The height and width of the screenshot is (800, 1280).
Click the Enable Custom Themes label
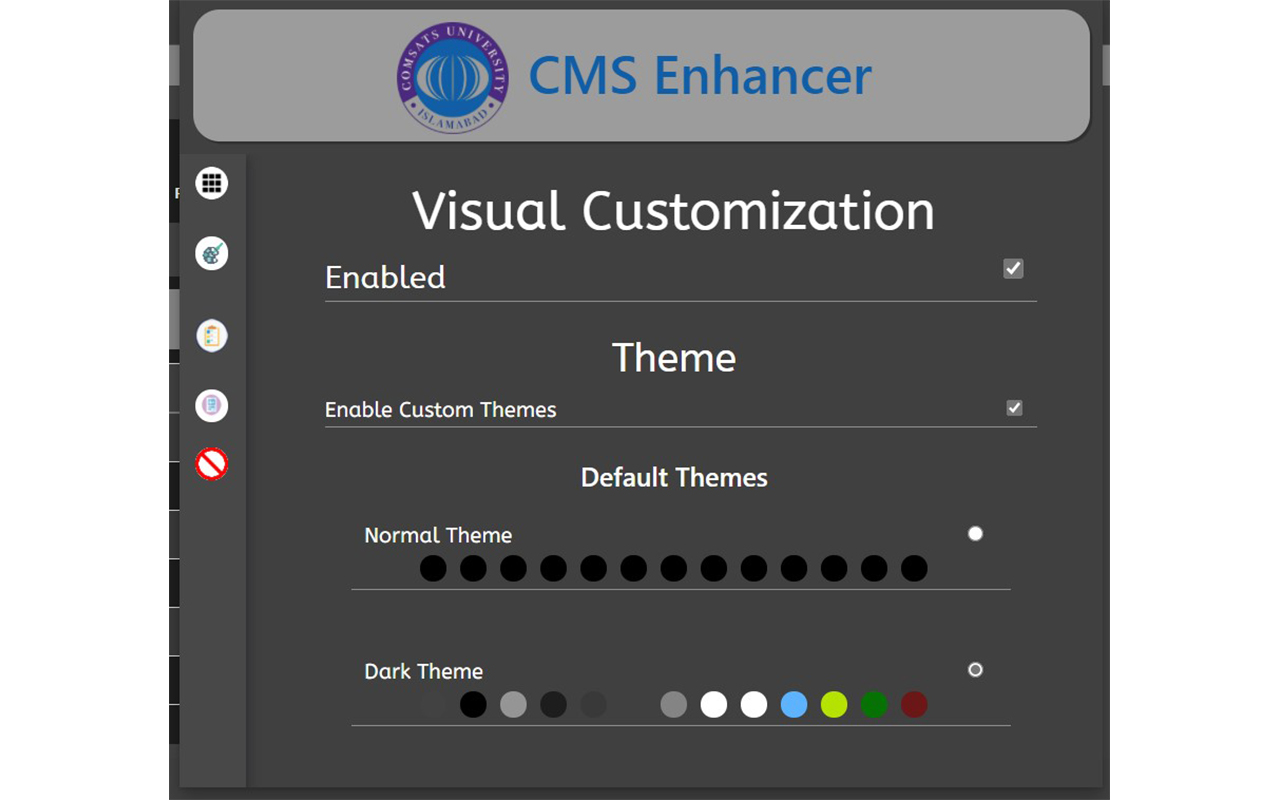[441, 410]
